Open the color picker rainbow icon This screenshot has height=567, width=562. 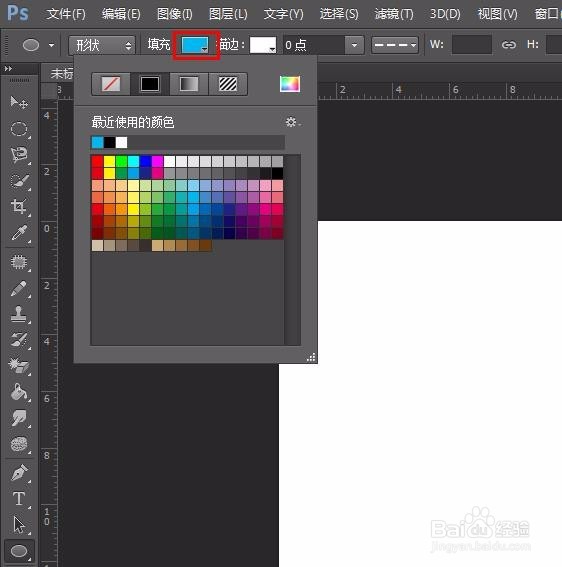click(x=290, y=84)
